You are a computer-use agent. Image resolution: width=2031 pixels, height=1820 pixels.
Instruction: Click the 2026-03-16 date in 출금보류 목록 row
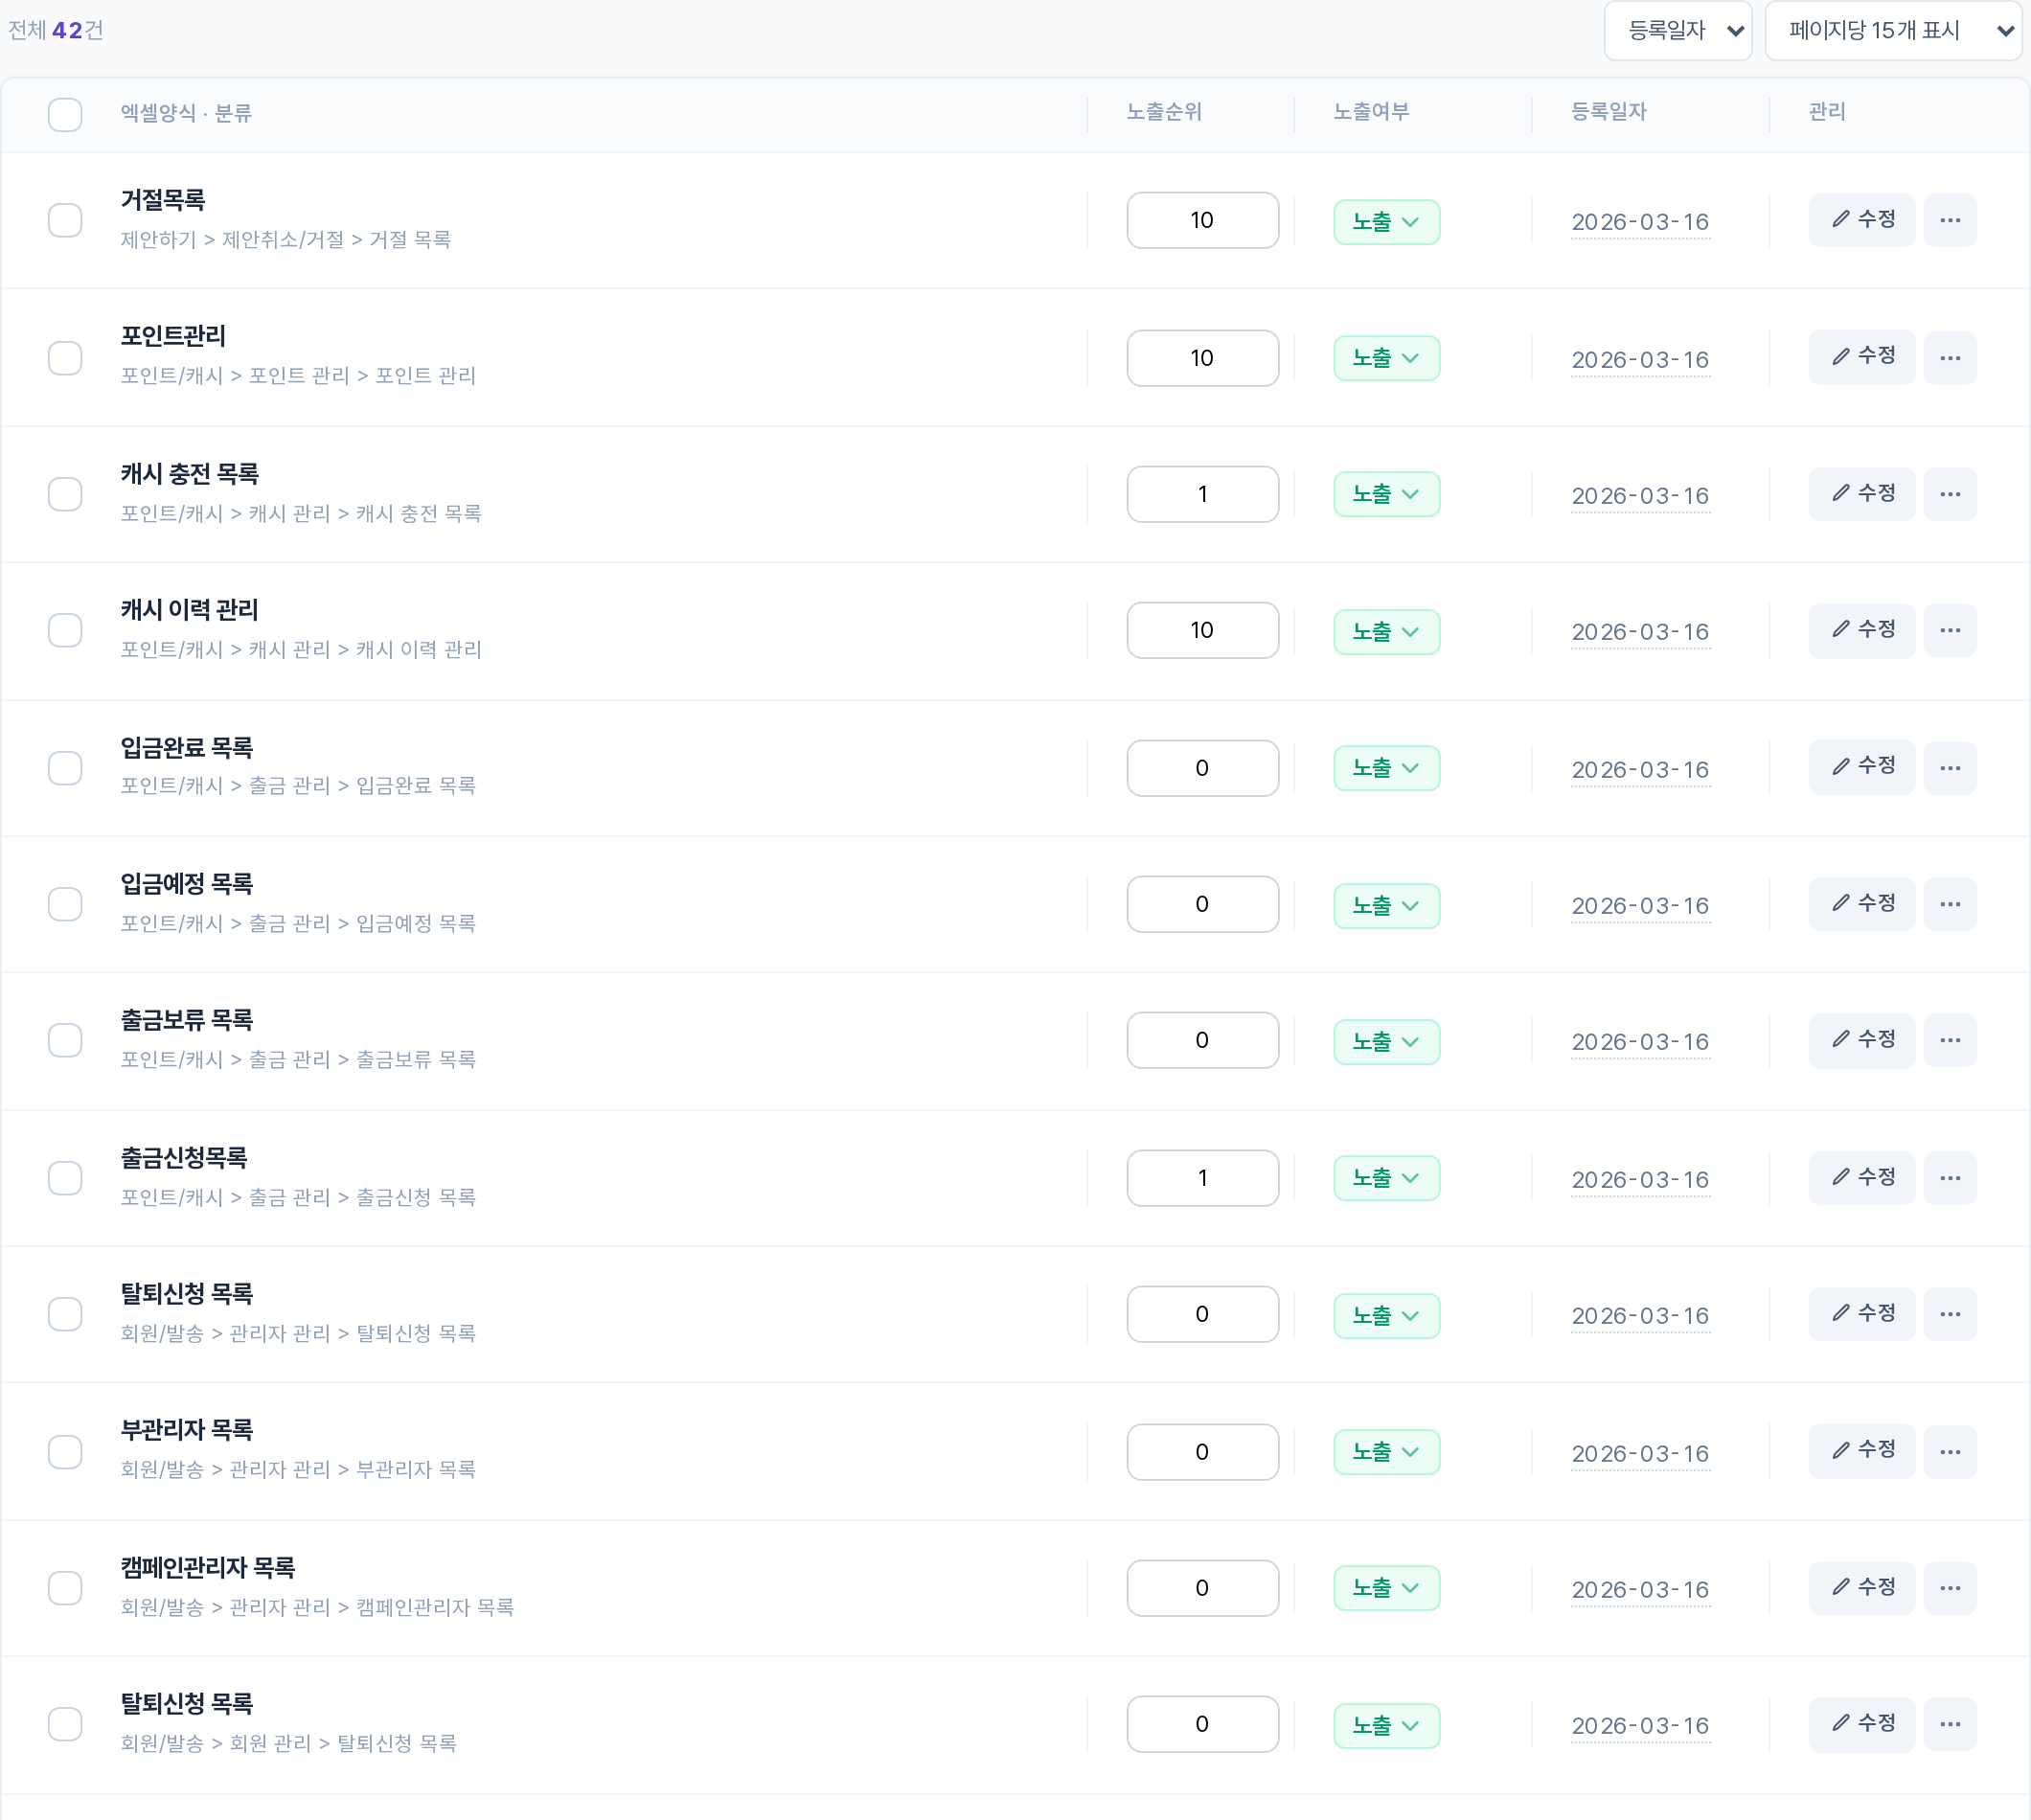click(1640, 1042)
